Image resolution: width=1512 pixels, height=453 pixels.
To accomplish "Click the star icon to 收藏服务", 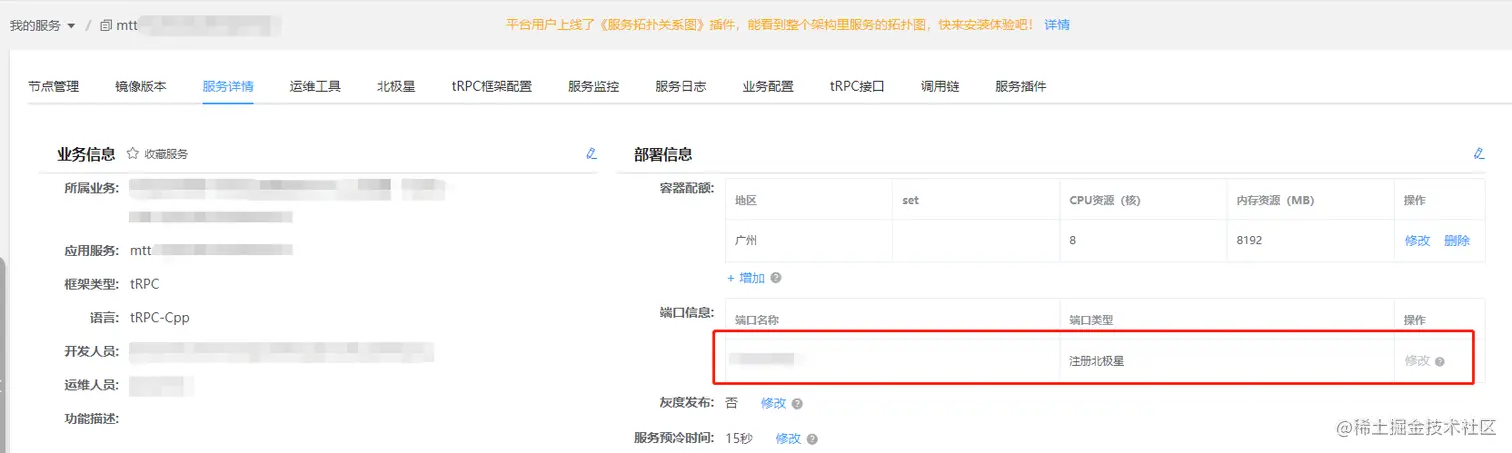I will 133,154.
